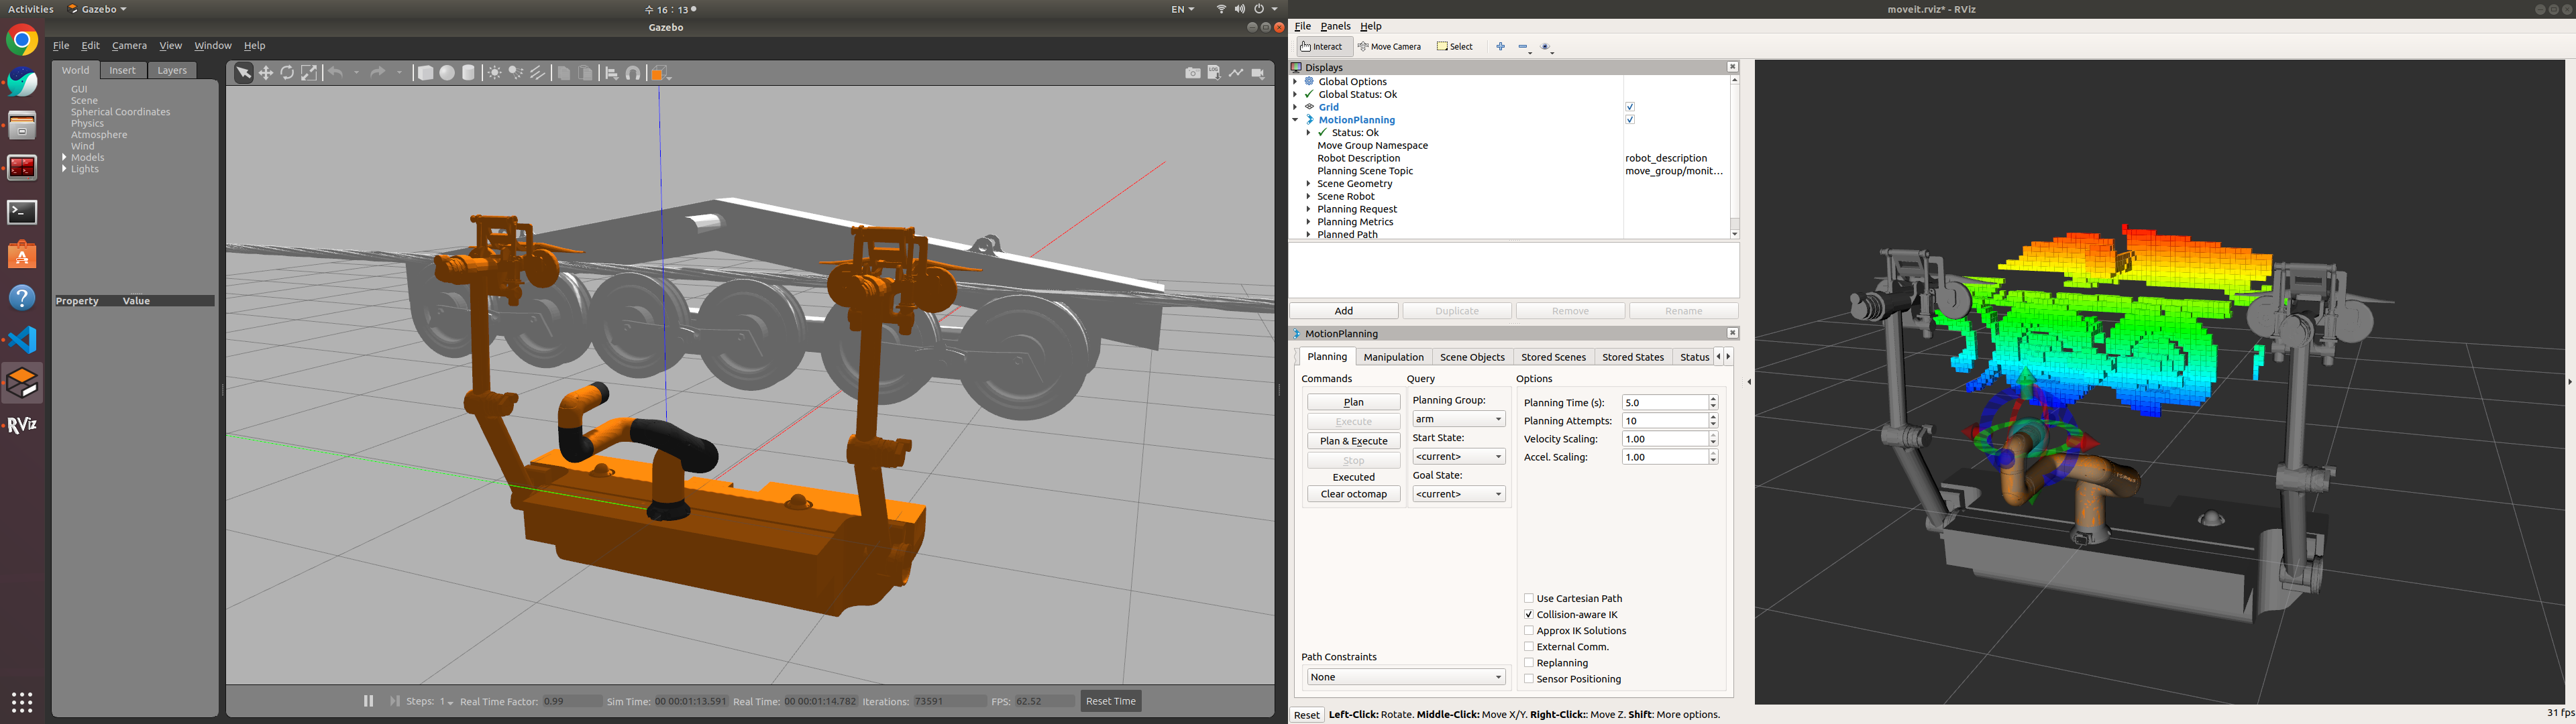Open the Steps count dropdown in Gazebo

(x=446, y=702)
